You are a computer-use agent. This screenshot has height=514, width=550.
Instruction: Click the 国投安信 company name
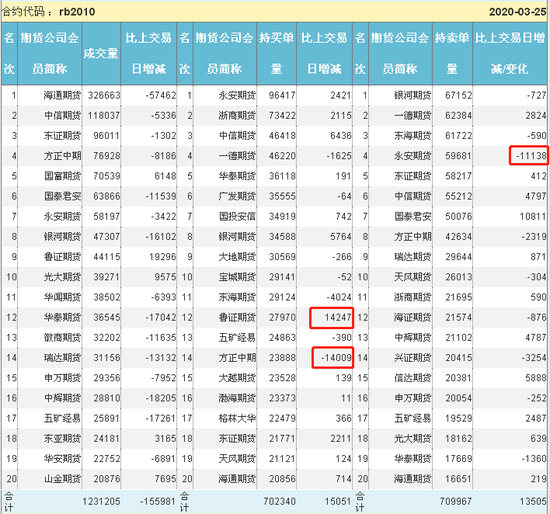pos(237,216)
